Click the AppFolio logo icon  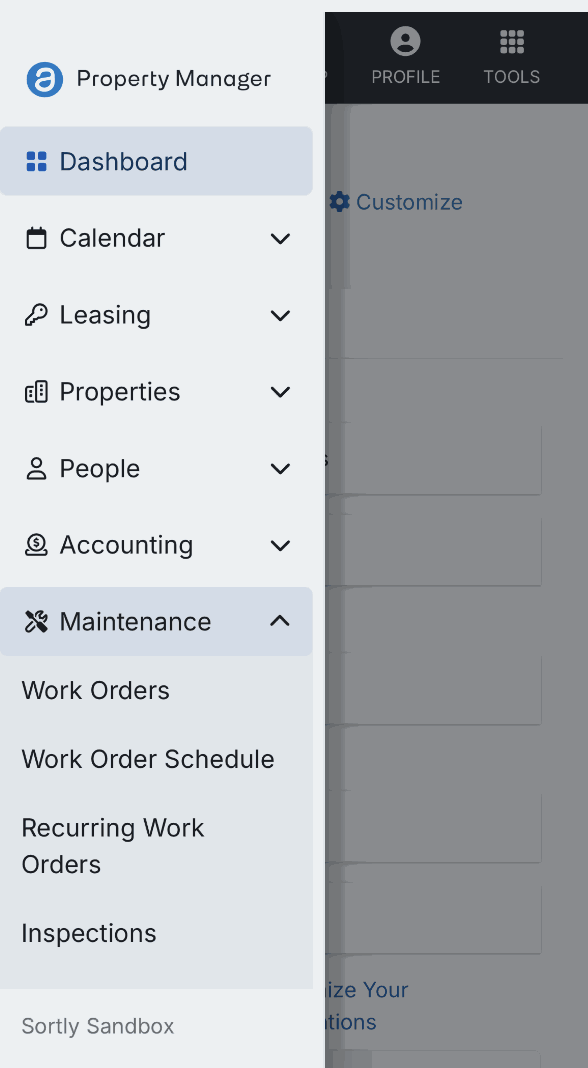pos(45,79)
